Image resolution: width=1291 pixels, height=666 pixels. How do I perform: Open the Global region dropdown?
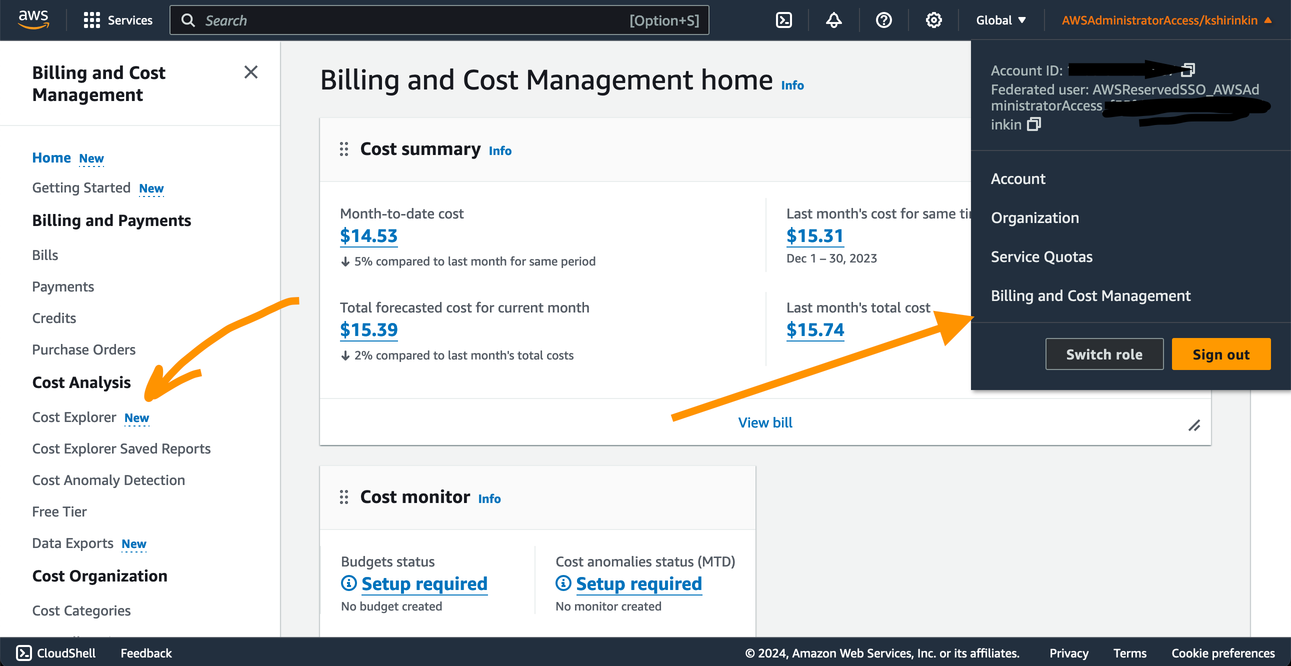1001,20
